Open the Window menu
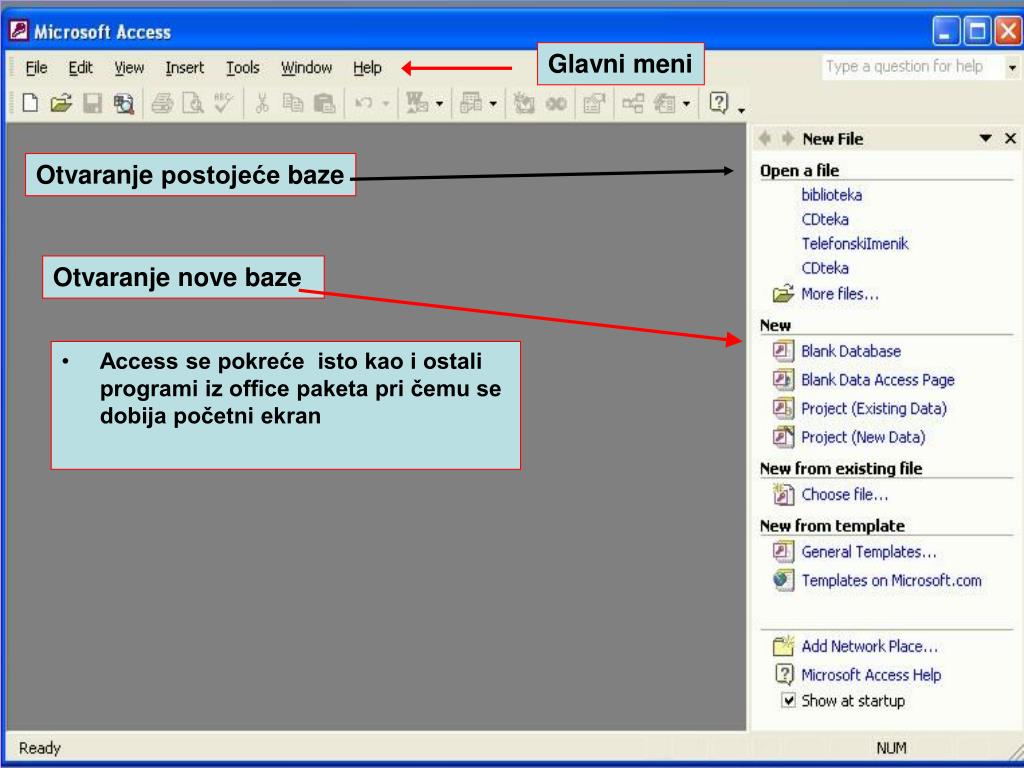The image size is (1024, 768). point(306,67)
